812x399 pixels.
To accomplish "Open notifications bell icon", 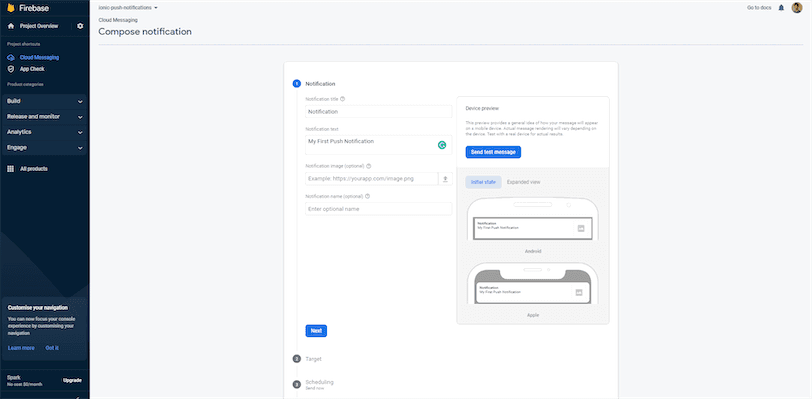I will [781, 8].
